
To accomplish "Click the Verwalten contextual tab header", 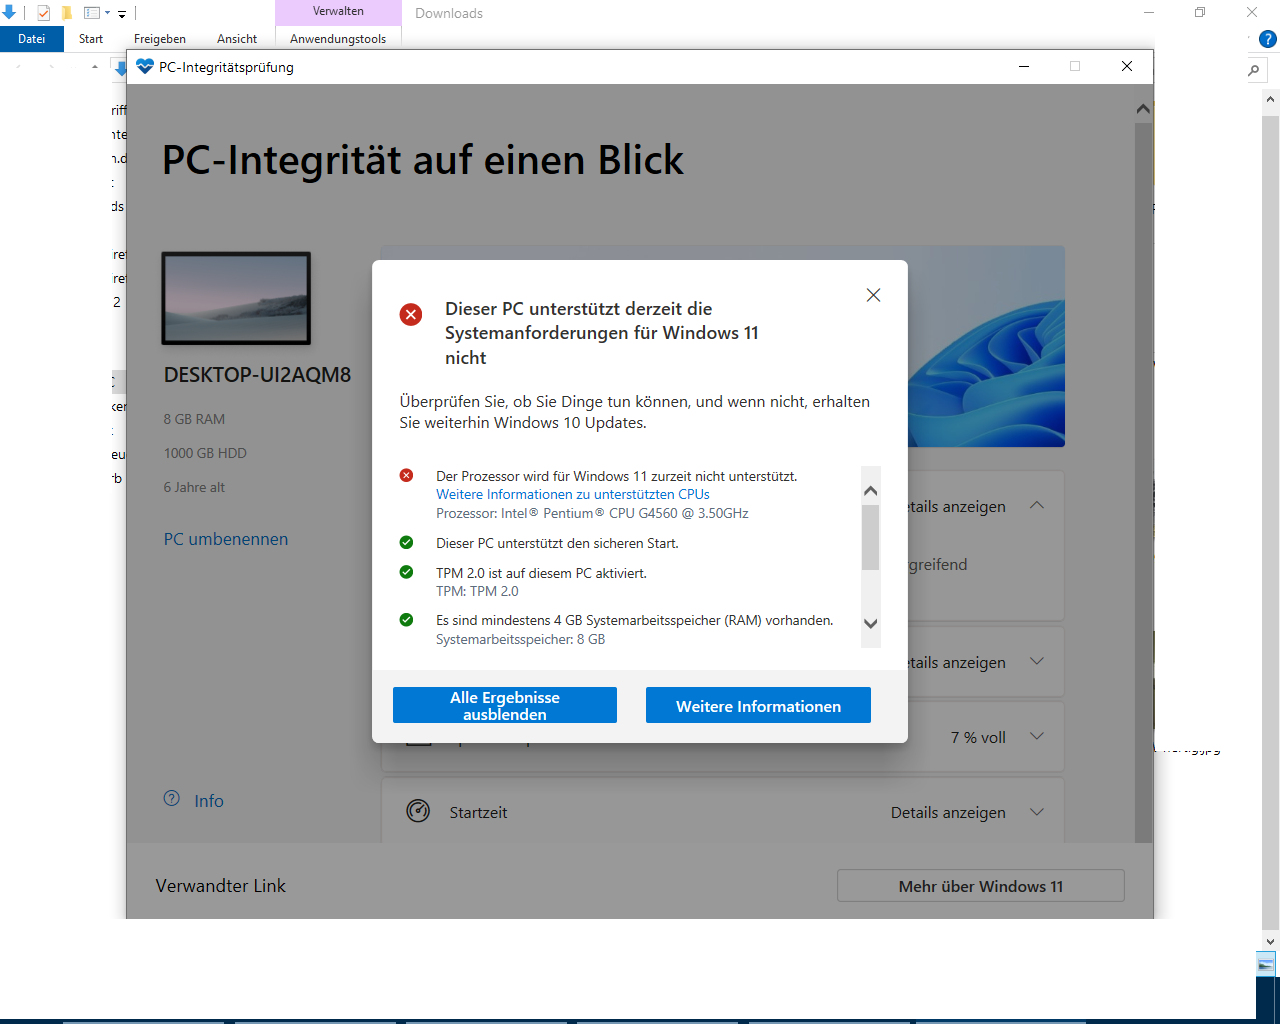I will [x=338, y=12].
